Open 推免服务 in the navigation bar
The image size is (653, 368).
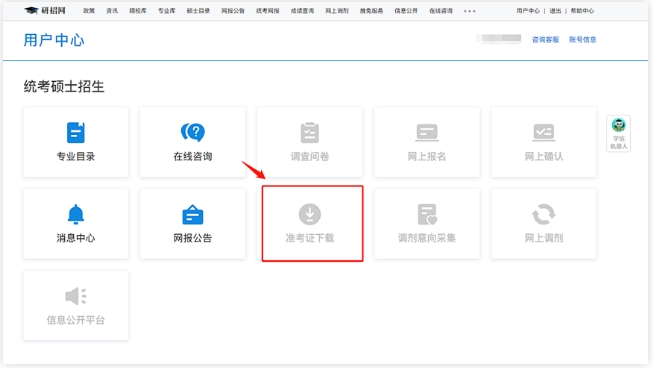pos(371,11)
